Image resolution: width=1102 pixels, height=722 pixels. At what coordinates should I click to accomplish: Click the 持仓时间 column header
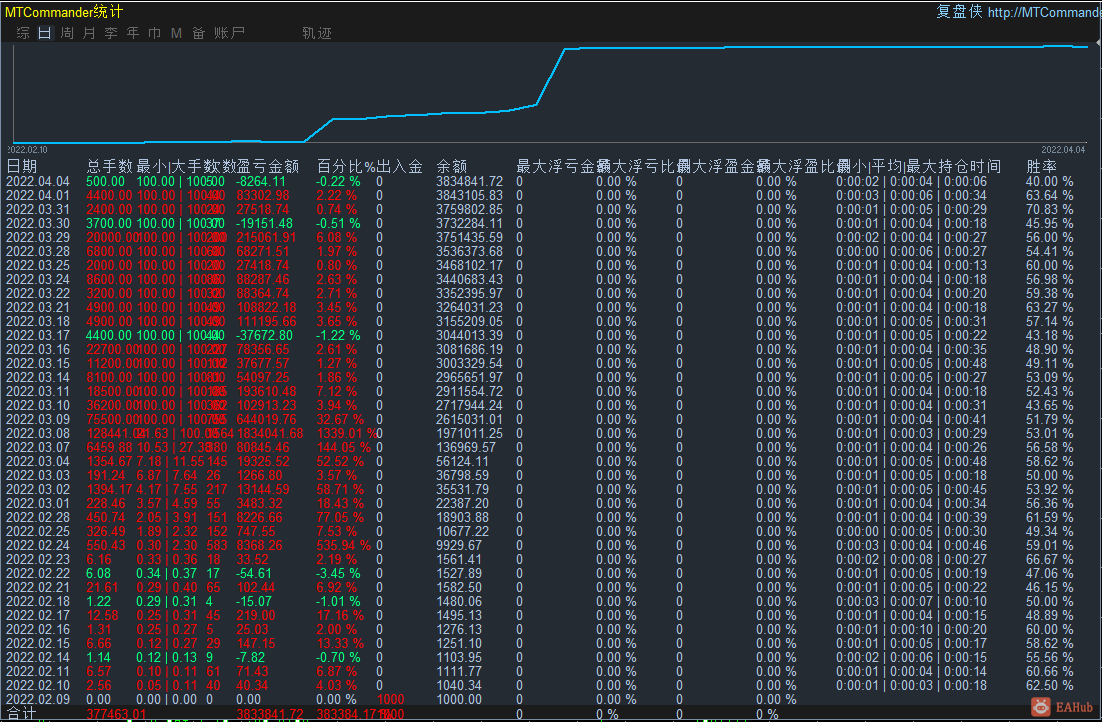971,167
